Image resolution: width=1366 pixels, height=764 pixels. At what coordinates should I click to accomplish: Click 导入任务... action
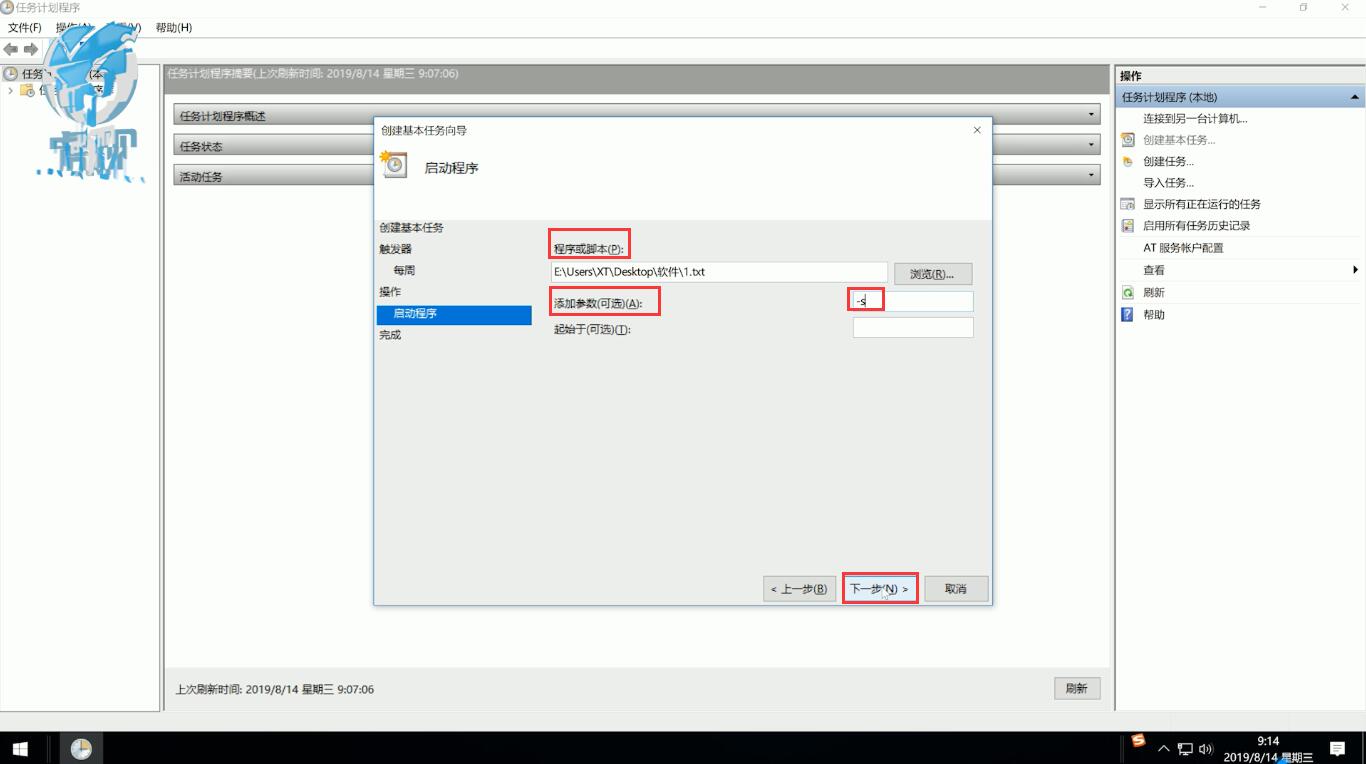click(x=1168, y=183)
